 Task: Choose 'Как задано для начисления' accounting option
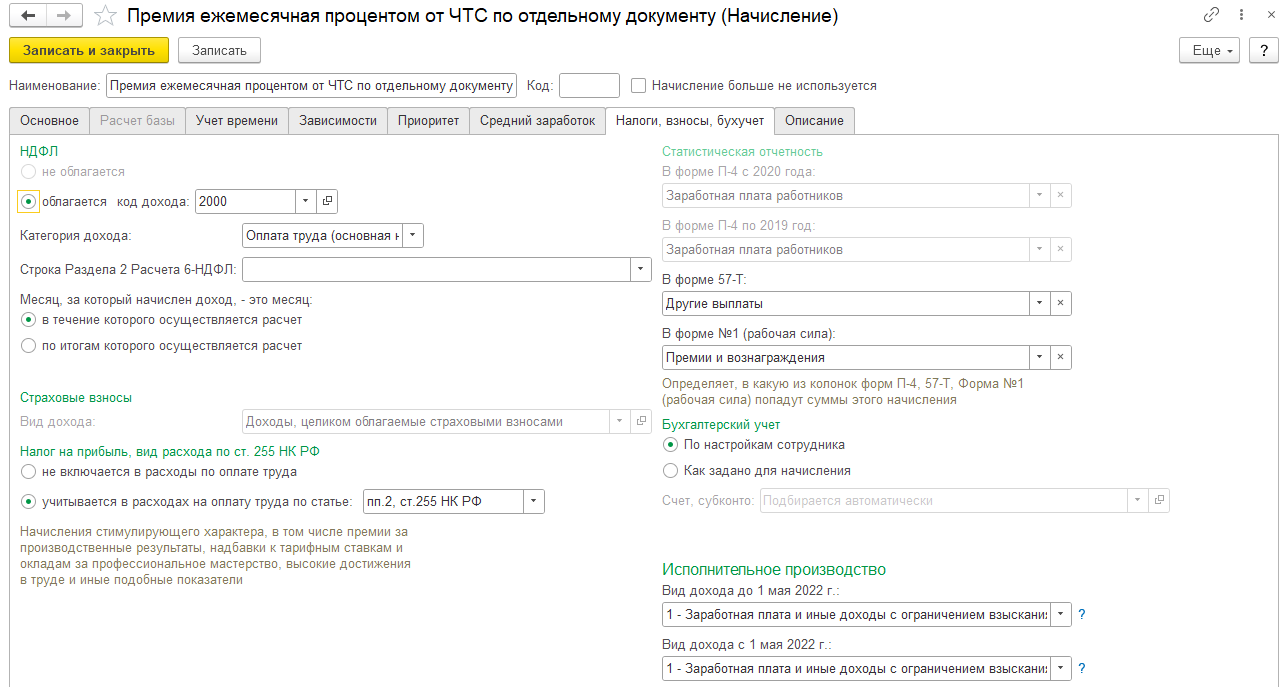[x=671, y=470]
